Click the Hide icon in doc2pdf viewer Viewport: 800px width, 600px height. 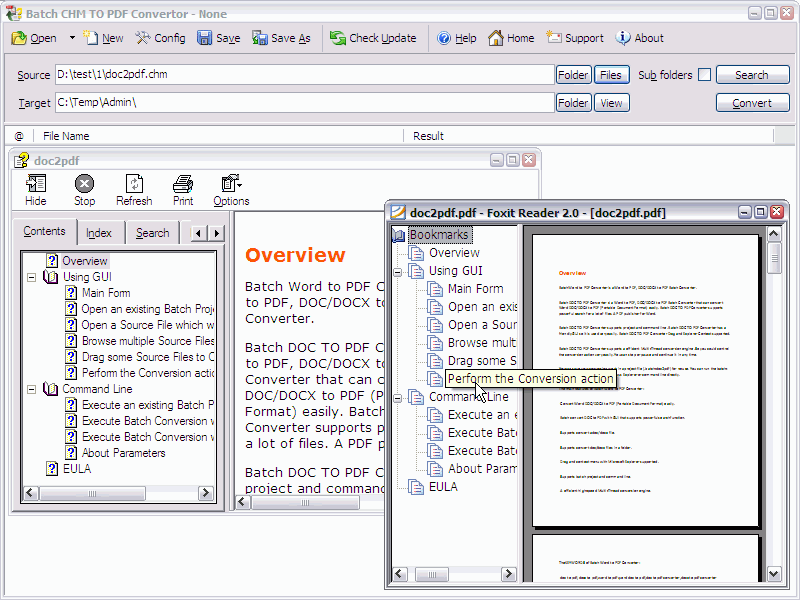point(36,184)
